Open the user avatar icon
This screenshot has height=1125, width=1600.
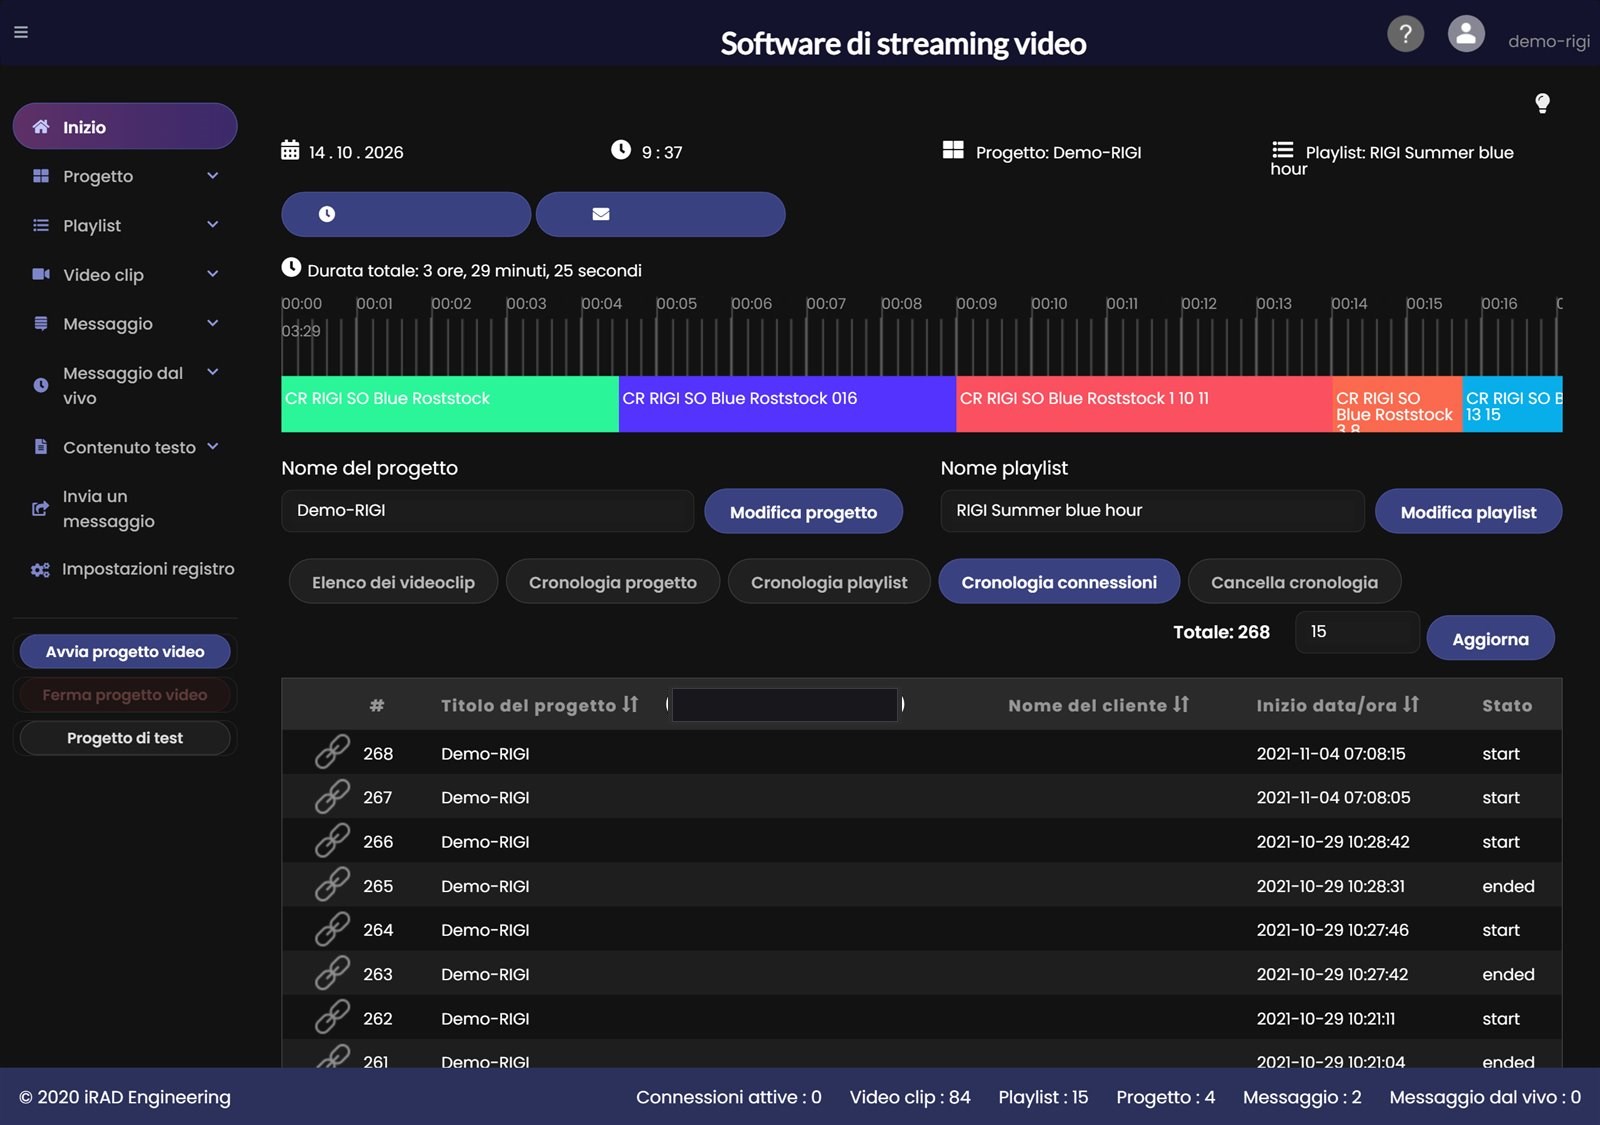[1466, 34]
